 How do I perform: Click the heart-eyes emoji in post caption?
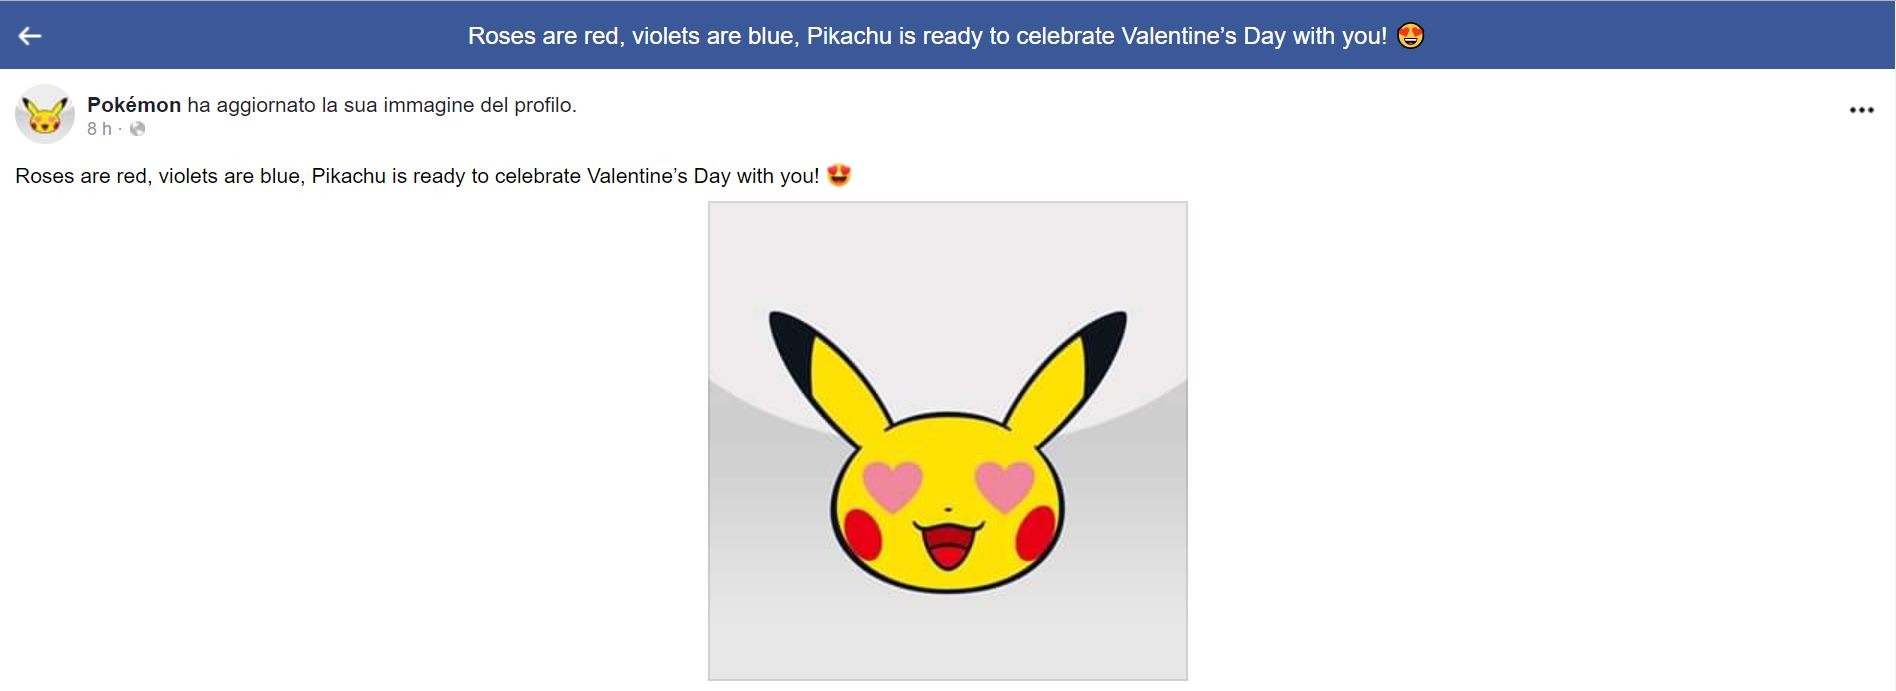[839, 176]
